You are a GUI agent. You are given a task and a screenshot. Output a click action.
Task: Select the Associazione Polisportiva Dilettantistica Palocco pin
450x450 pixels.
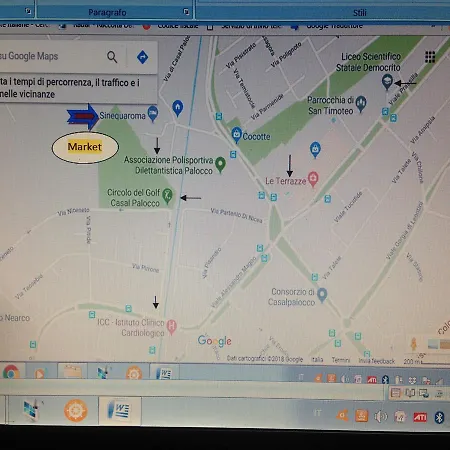[220, 164]
